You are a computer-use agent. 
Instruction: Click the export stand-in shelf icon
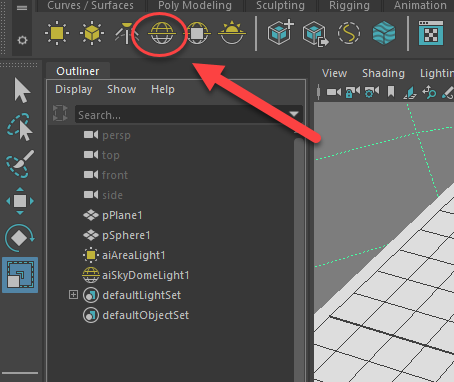[315, 33]
